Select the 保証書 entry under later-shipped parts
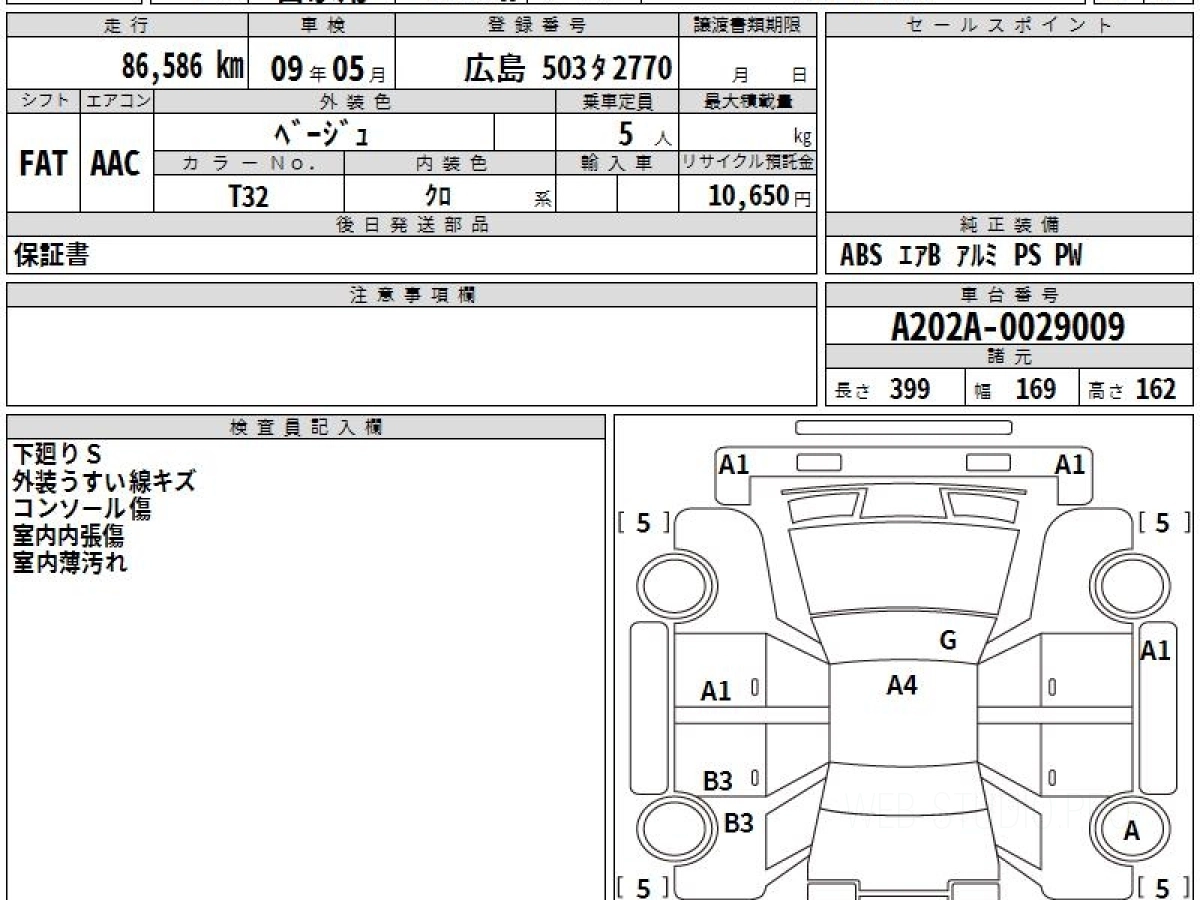 point(51,256)
